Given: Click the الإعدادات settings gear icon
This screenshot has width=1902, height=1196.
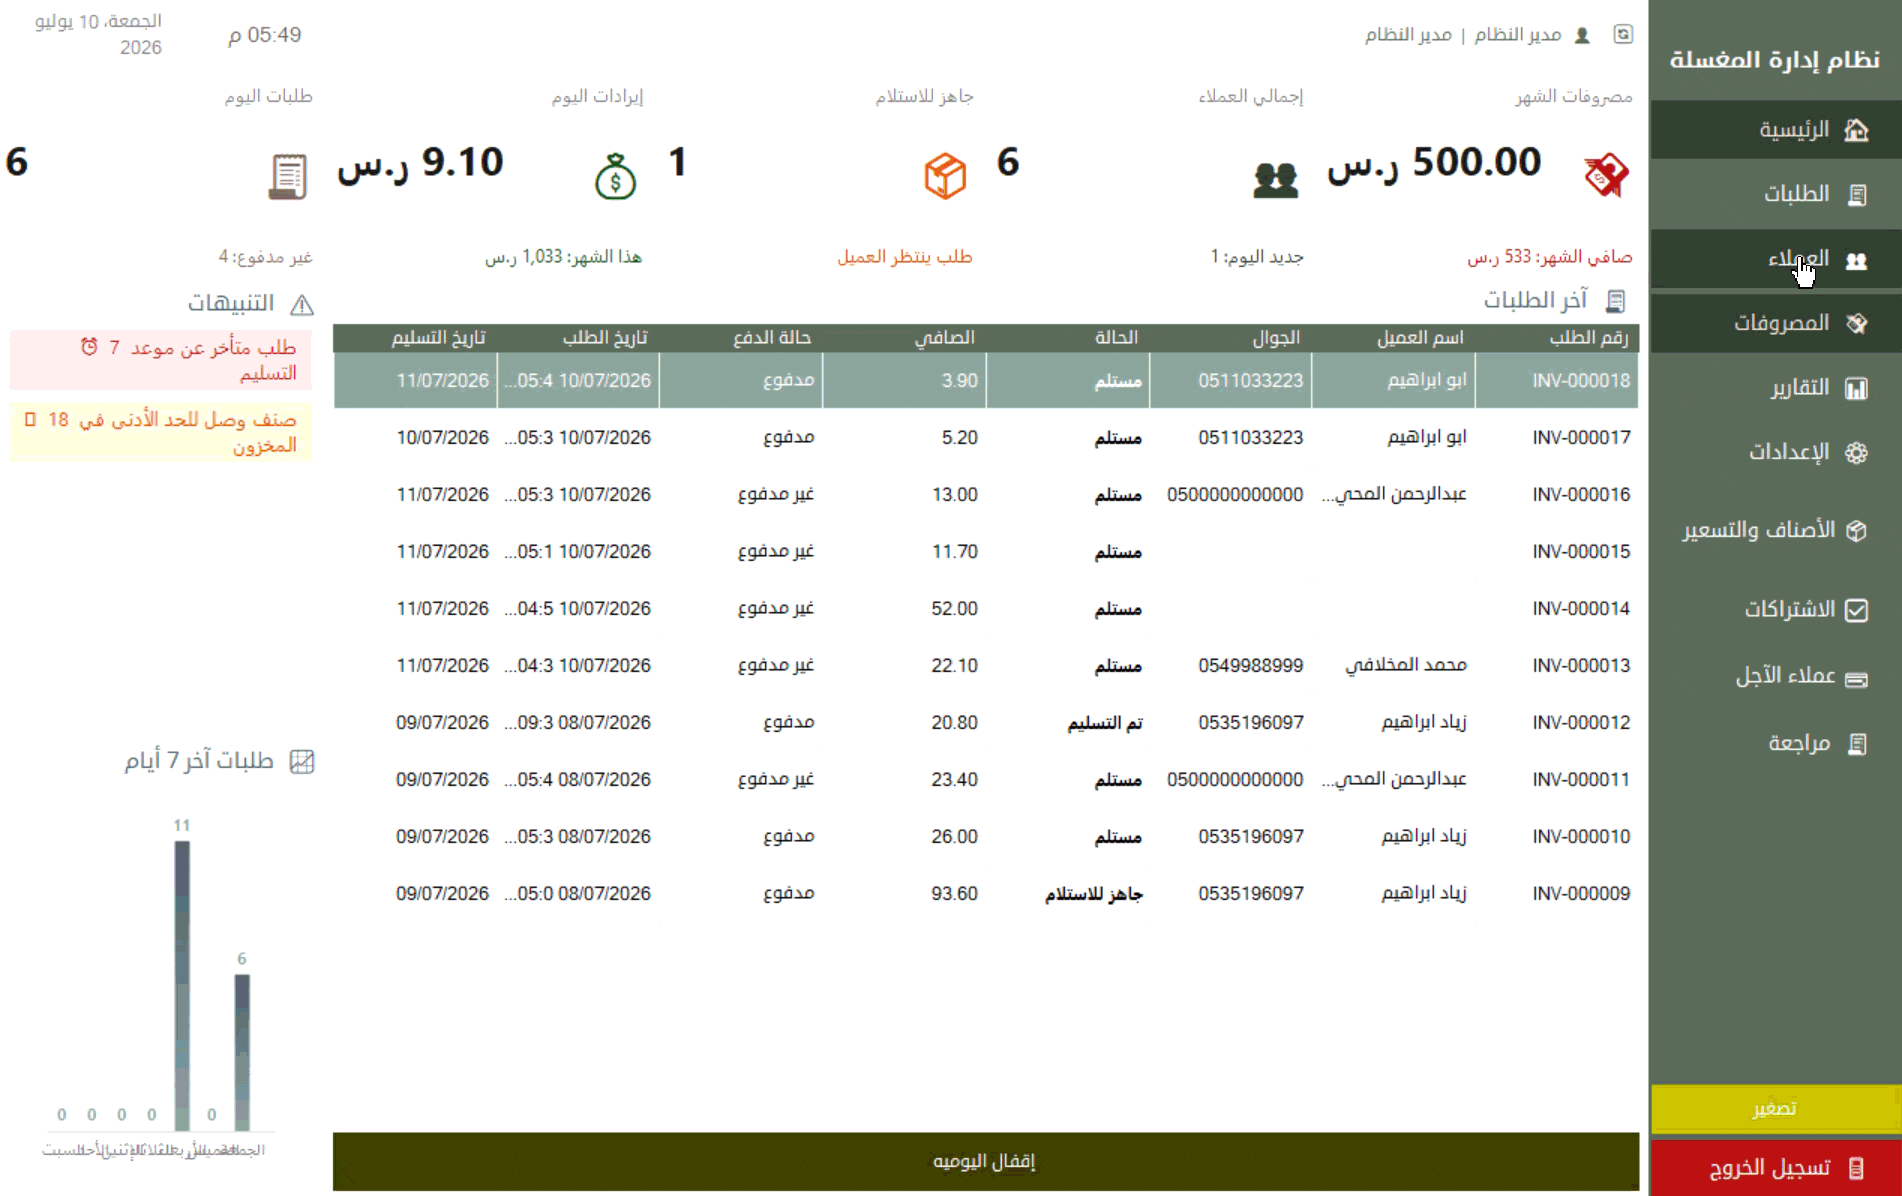Looking at the screenshot, I should [1856, 453].
